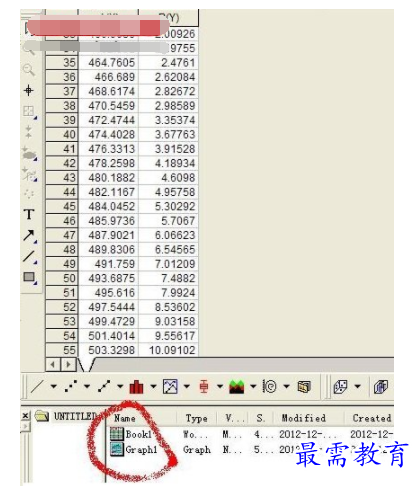Screen dimensions: 417x486
Task: Select the Line drawing tool
Action: pos(29,257)
